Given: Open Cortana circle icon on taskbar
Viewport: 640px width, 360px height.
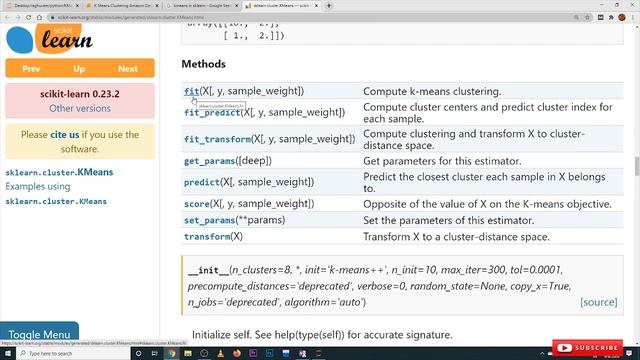Looking at the screenshot, I should (x=138, y=353).
